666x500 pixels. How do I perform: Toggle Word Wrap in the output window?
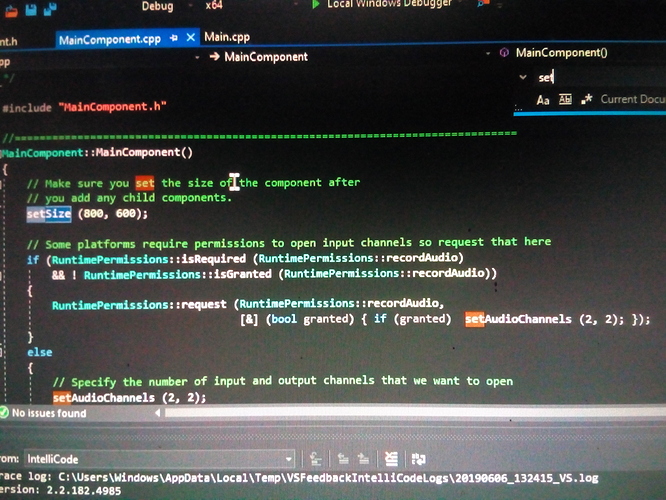[419, 459]
